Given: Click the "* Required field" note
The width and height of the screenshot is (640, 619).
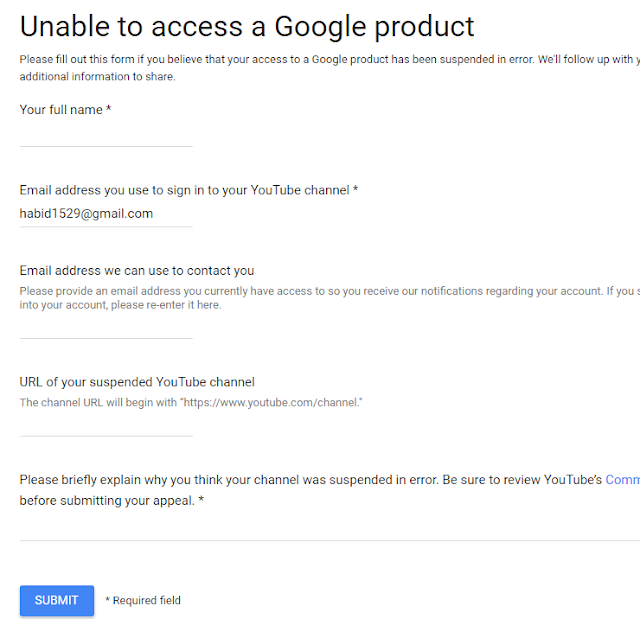Looking at the screenshot, I should [143, 601].
